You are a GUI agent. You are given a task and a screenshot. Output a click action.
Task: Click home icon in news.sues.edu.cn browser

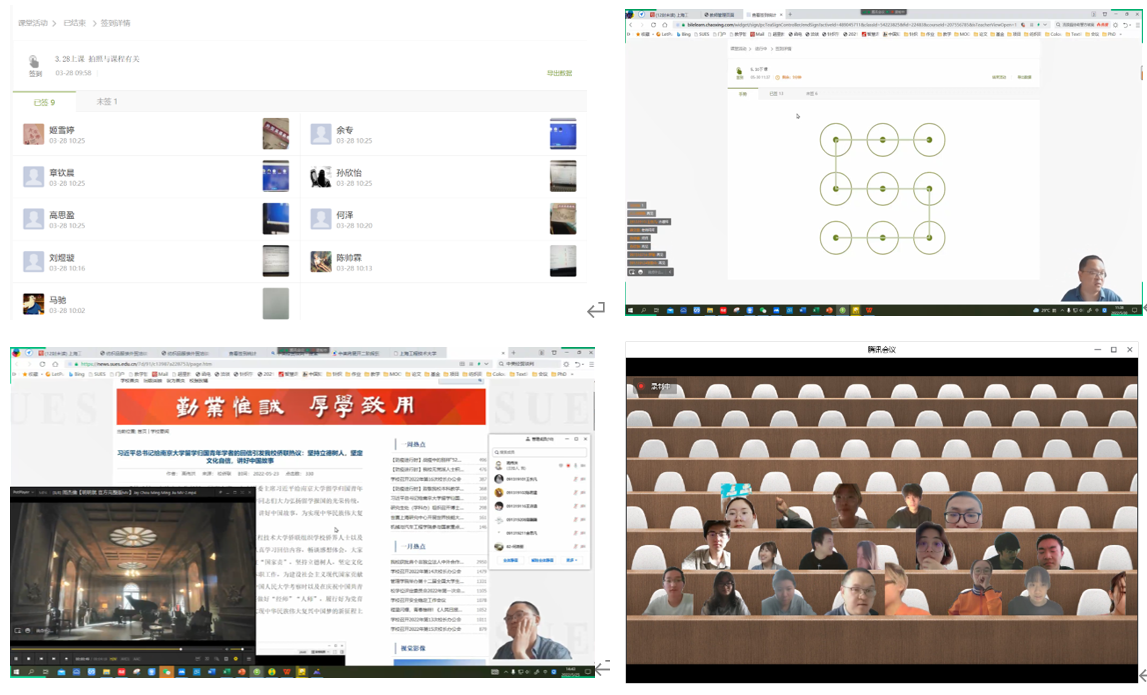(53, 364)
